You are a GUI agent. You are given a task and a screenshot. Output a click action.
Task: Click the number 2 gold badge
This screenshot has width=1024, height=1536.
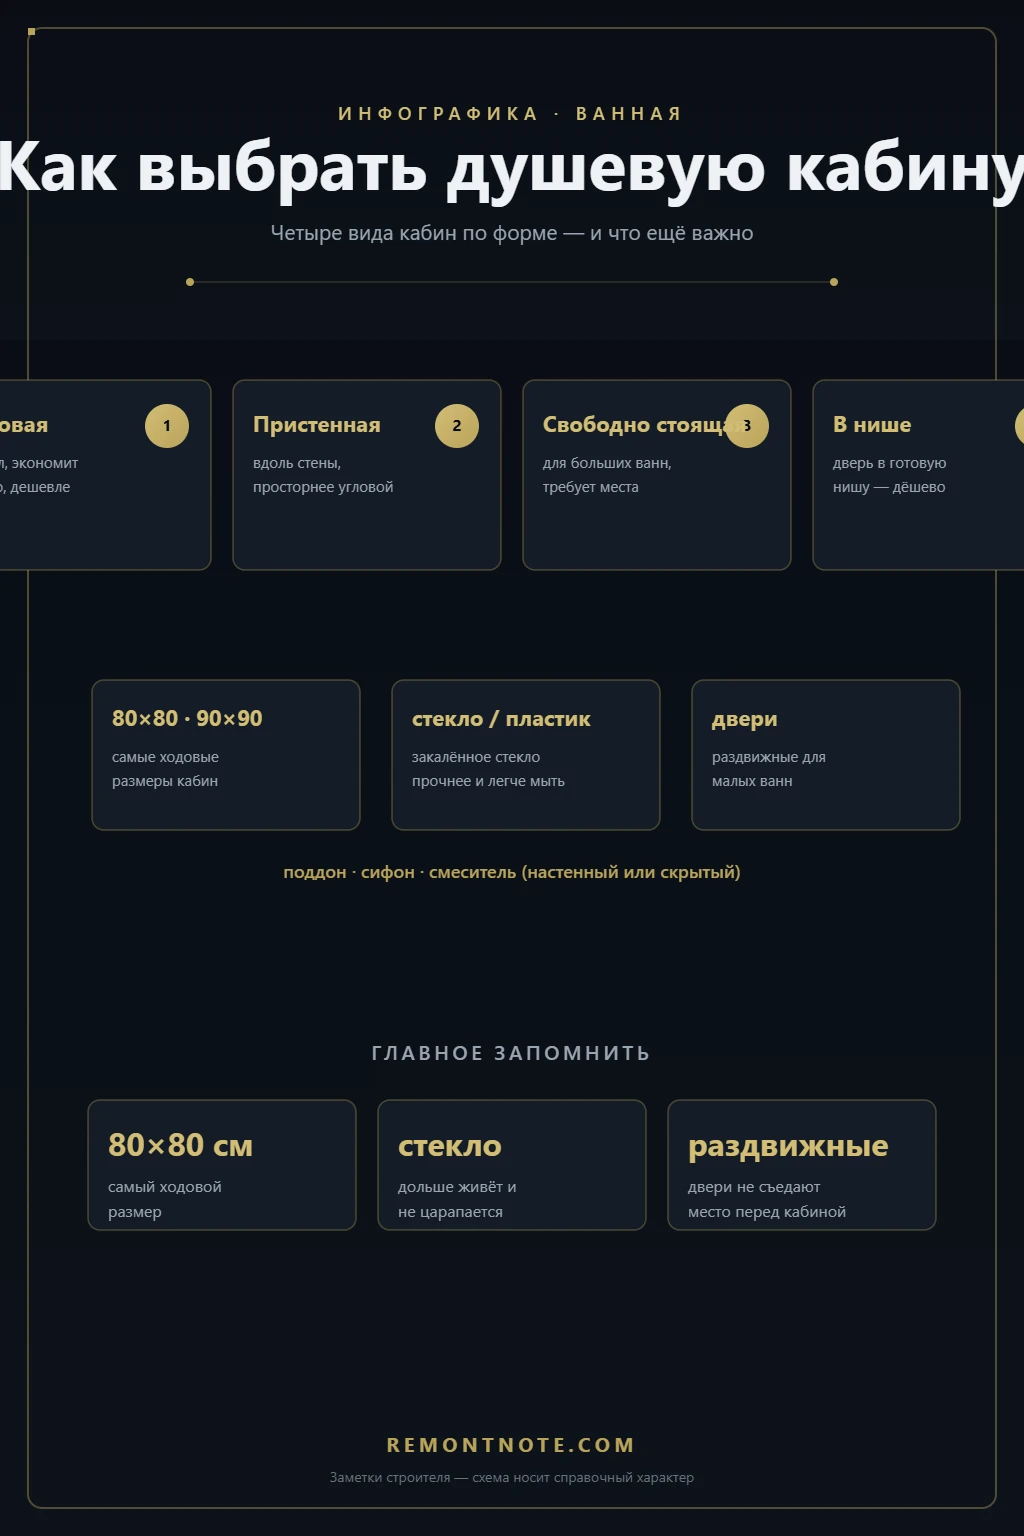point(457,426)
